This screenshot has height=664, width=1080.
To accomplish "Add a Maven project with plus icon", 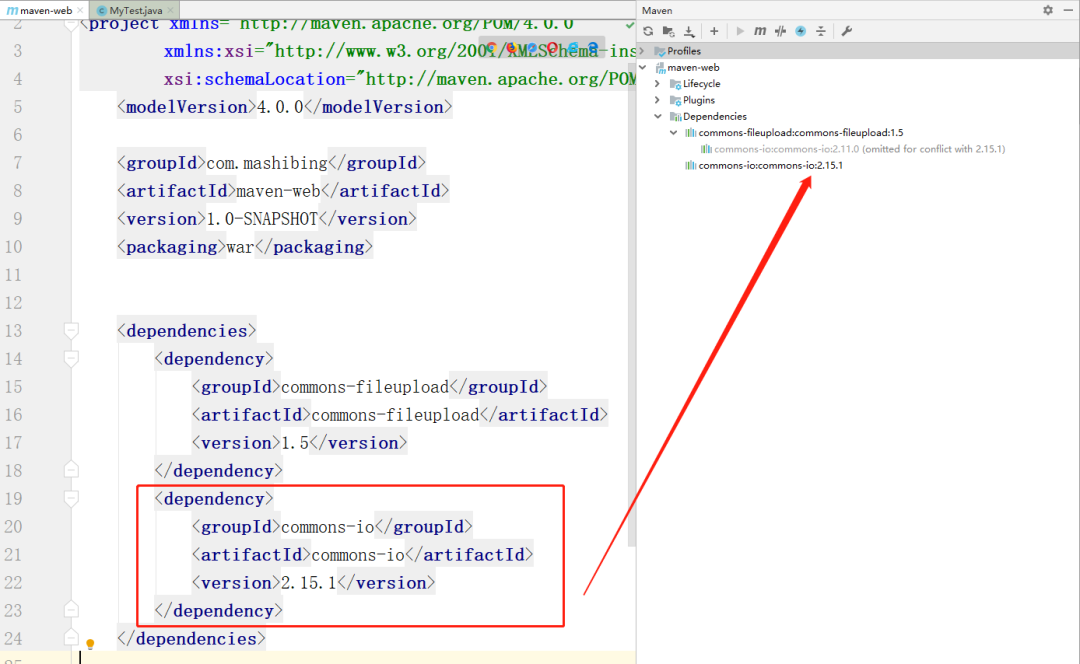I will pos(714,31).
